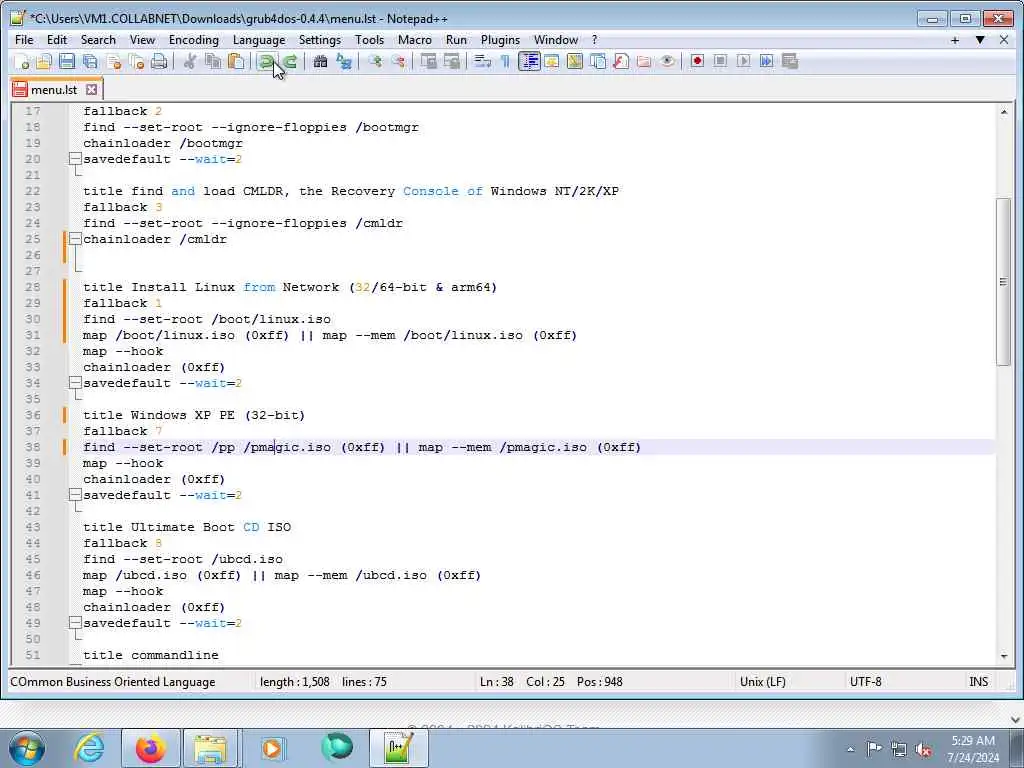Screen dimensions: 1024x768
Task: Print the document using the printer icon
Action: tap(159, 61)
